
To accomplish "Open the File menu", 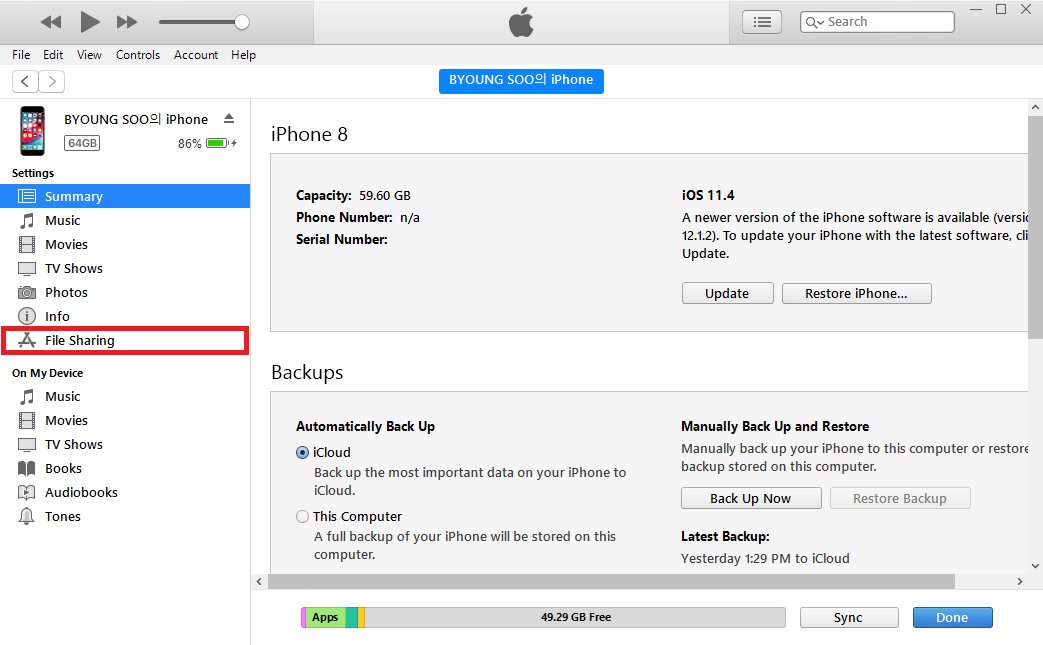I will (x=21, y=55).
